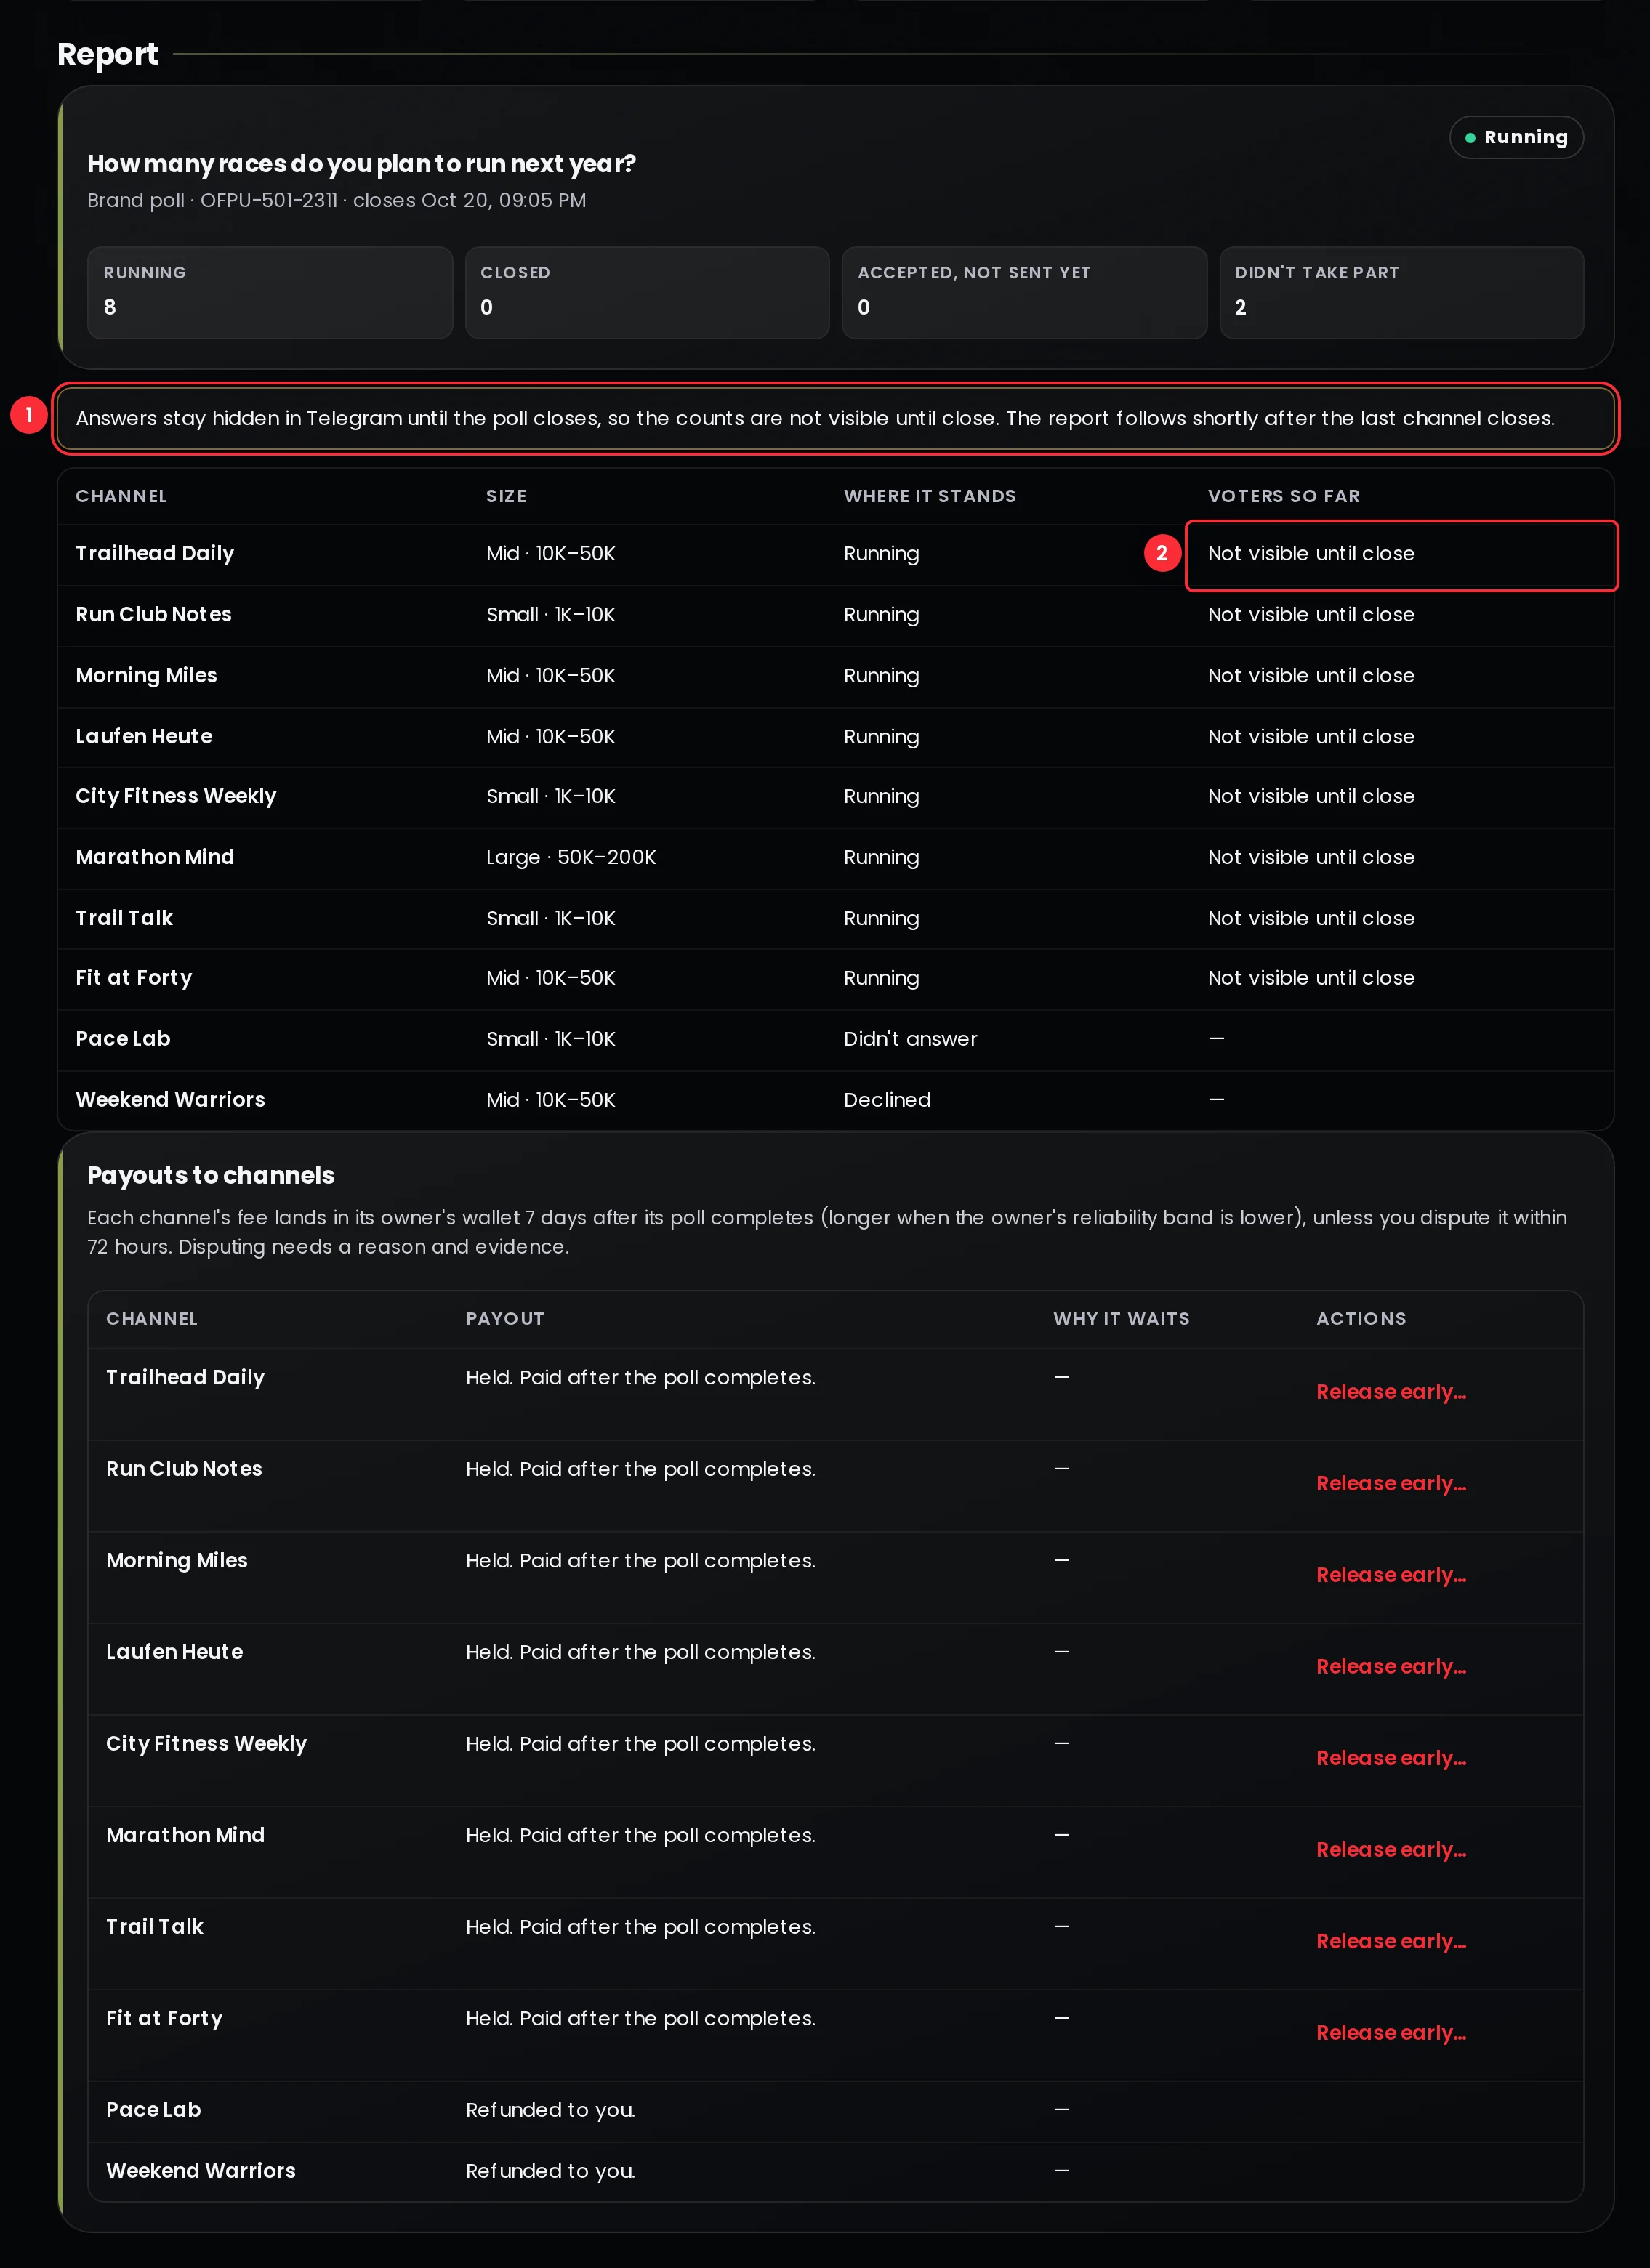This screenshot has height=2268, width=1650.
Task: Click Pace Lab in the channel status table
Action: pos(123,1040)
